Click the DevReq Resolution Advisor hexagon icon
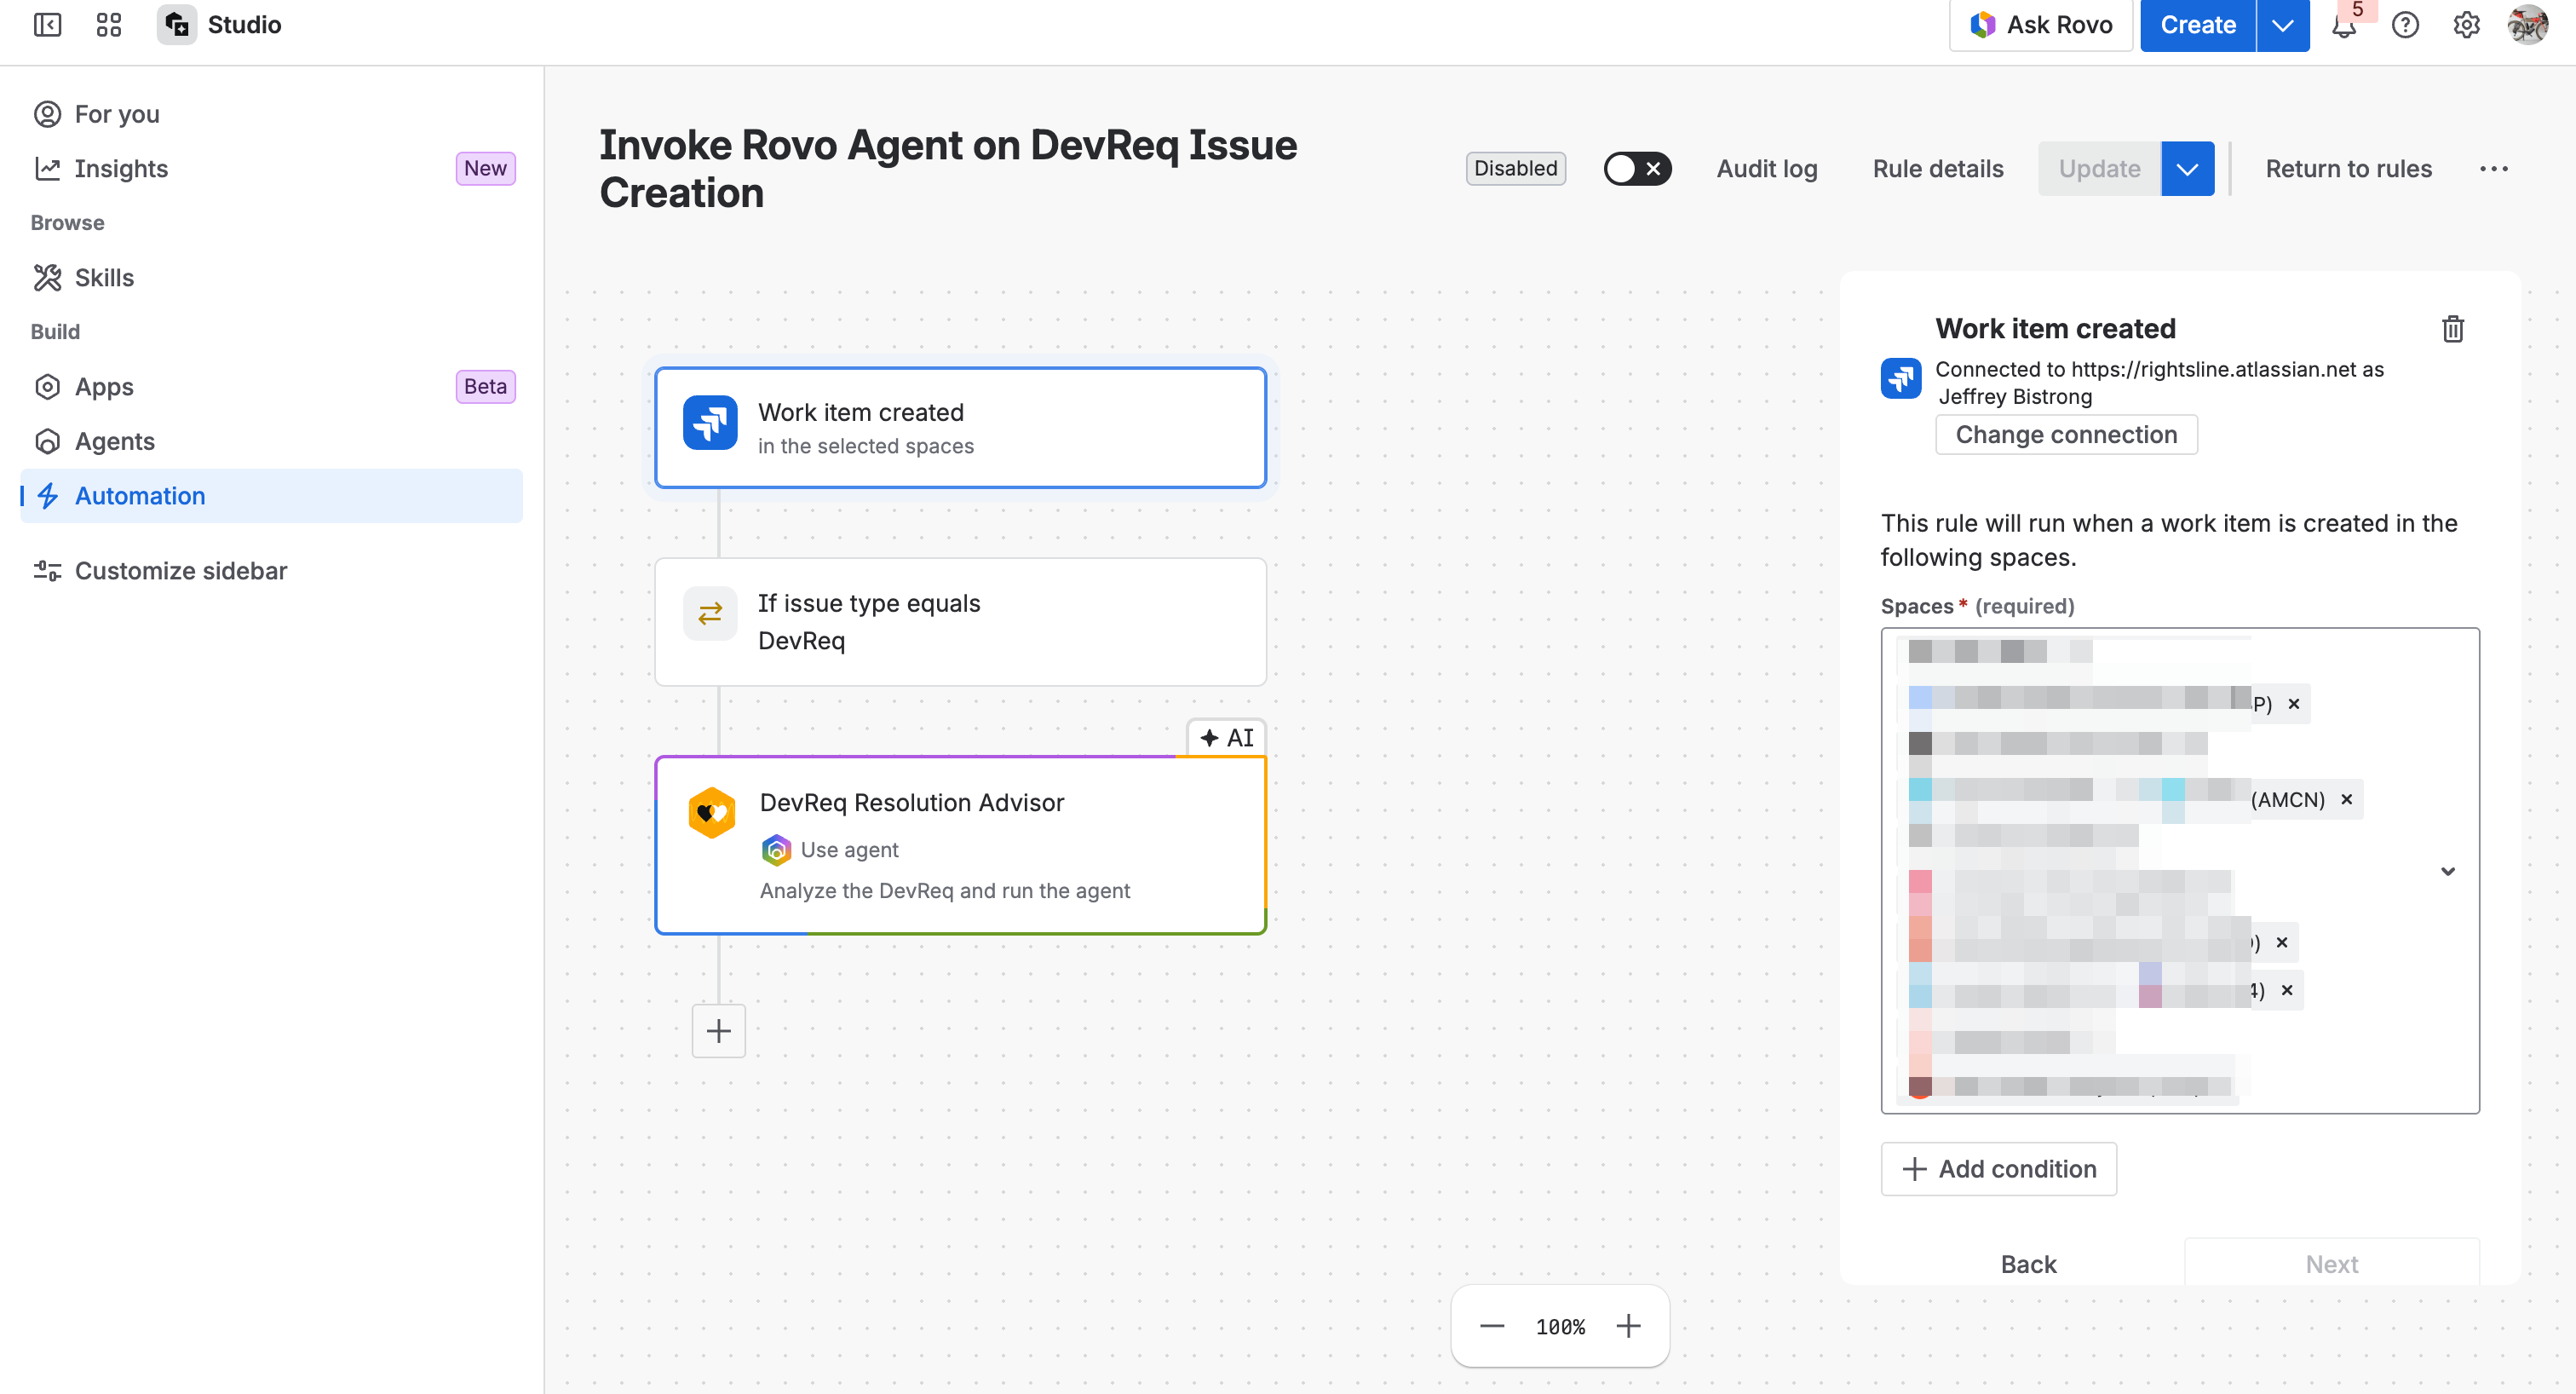Viewport: 2576px width, 1394px height. pyautogui.click(x=712, y=812)
